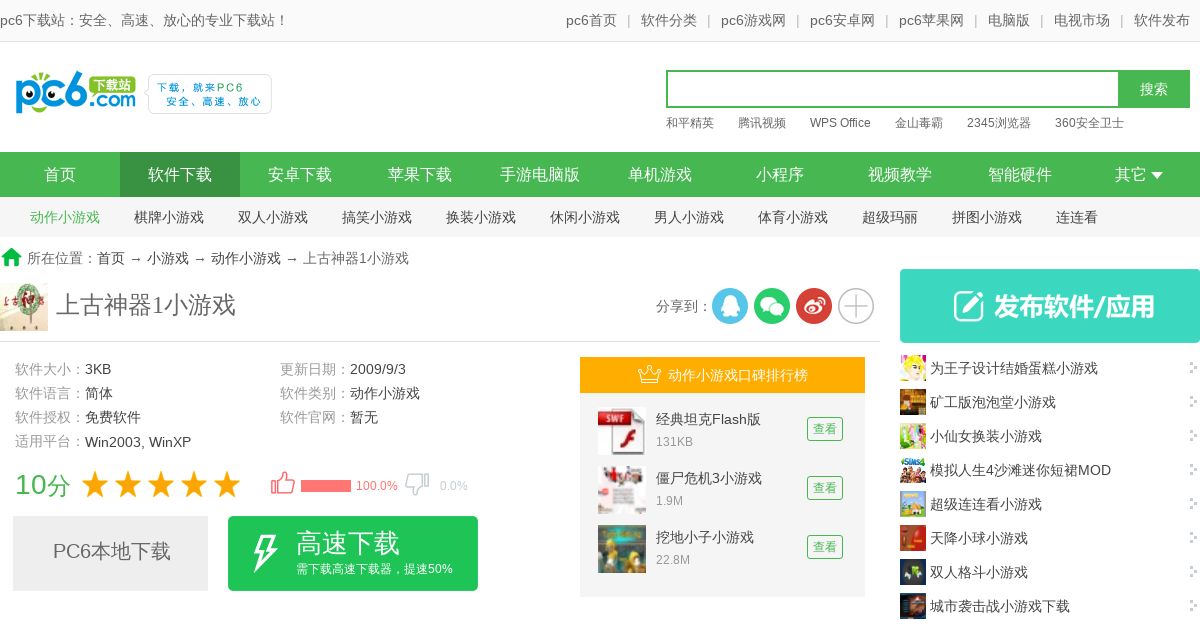
Task: Click the green home icon in breadcrumb
Action: [12, 257]
